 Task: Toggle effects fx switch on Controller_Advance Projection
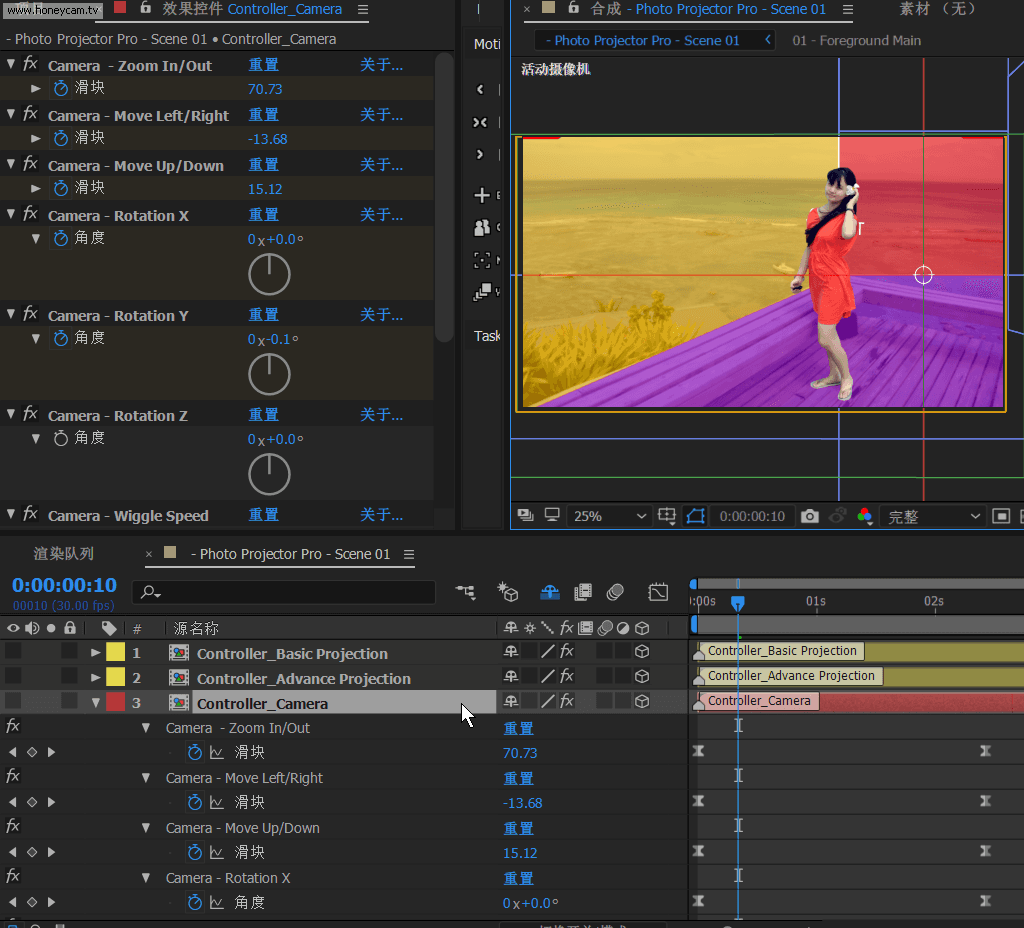click(566, 677)
